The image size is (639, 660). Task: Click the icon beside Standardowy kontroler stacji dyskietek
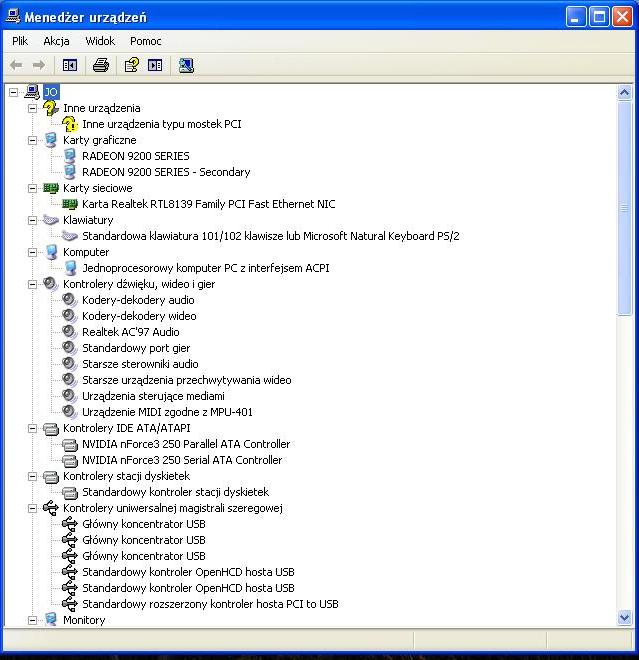tap(70, 492)
